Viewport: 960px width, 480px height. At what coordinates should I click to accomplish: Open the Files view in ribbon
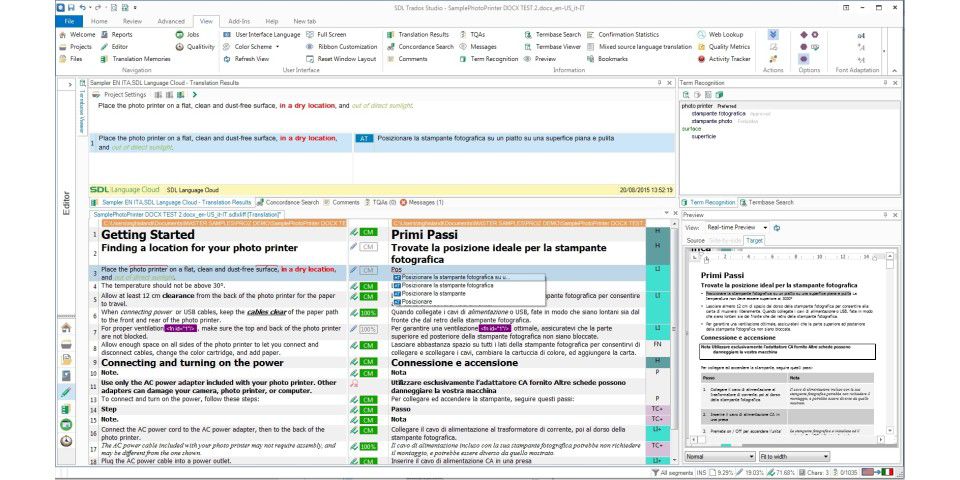click(x=71, y=59)
